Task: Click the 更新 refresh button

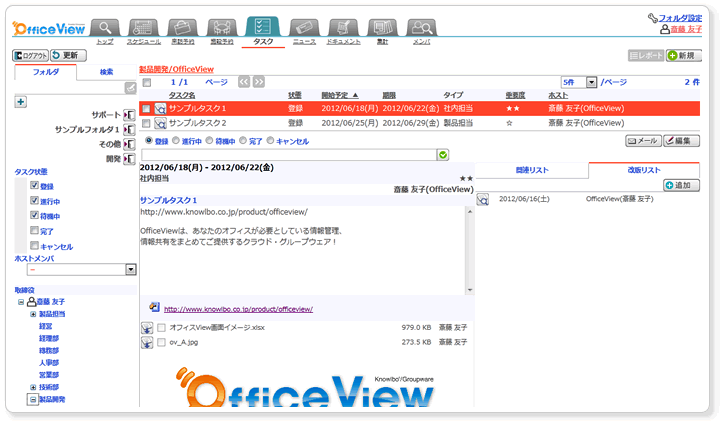Action: point(68,56)
